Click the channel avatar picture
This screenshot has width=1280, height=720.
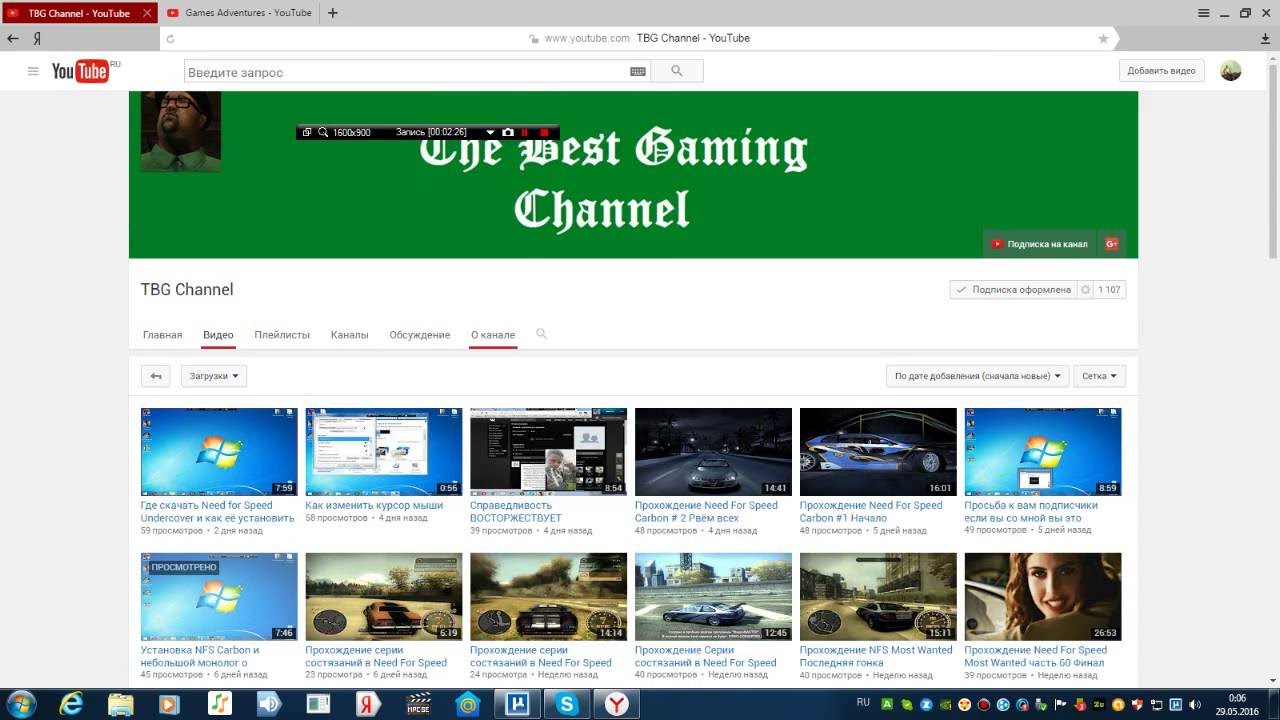tap(180, 131)
